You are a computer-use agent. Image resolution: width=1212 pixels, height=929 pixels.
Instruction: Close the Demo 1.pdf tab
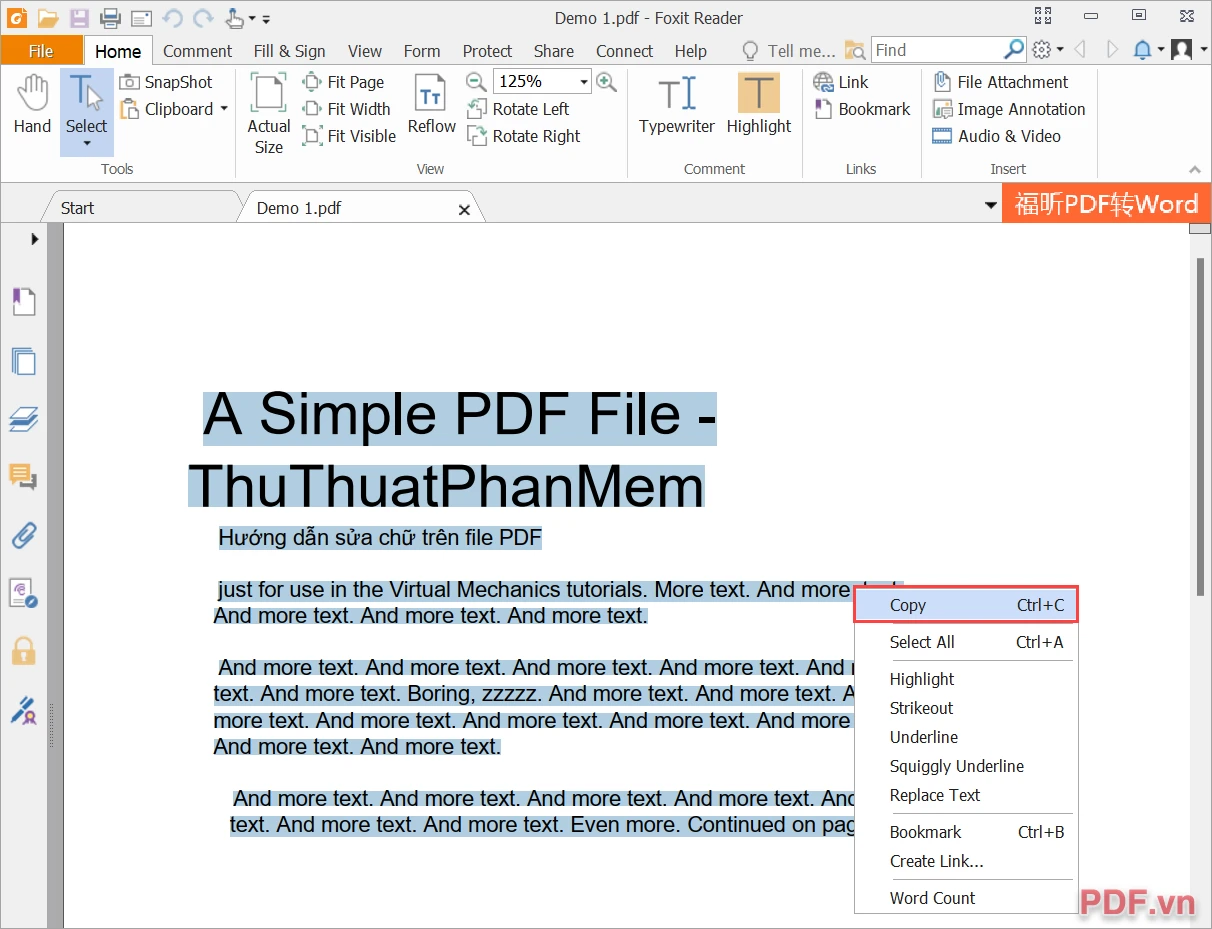464,209
